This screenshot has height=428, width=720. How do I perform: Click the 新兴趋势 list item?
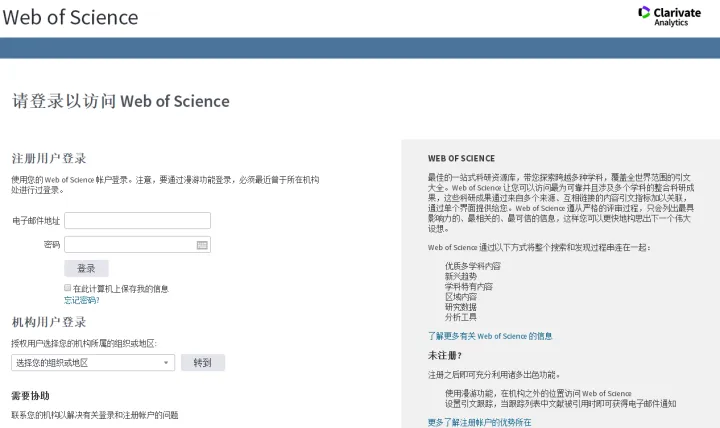461,276
